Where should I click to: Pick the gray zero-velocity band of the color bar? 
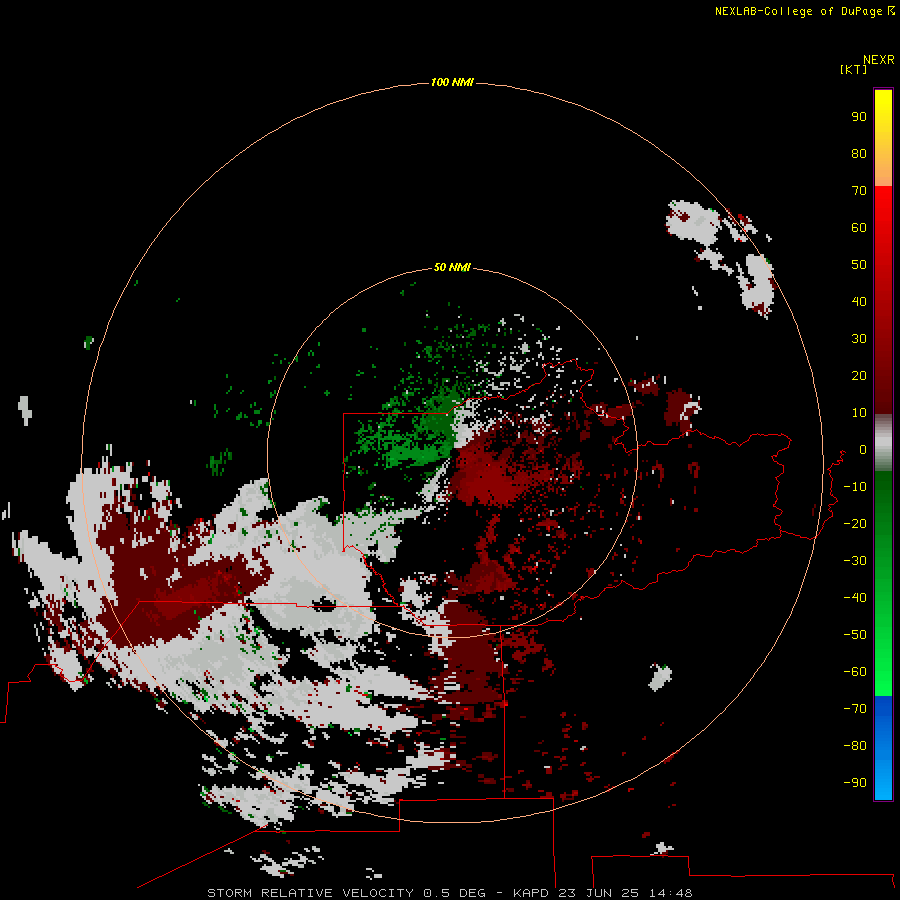point(883,443)
